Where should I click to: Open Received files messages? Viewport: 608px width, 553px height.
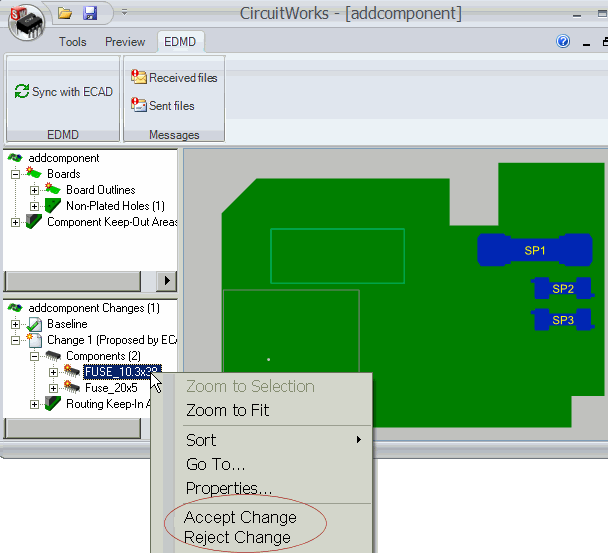point(174,77)
